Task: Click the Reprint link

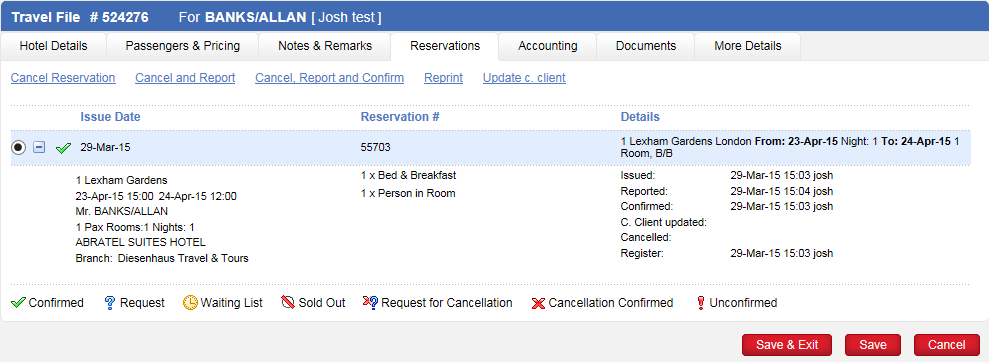Action: pos(443,78)
